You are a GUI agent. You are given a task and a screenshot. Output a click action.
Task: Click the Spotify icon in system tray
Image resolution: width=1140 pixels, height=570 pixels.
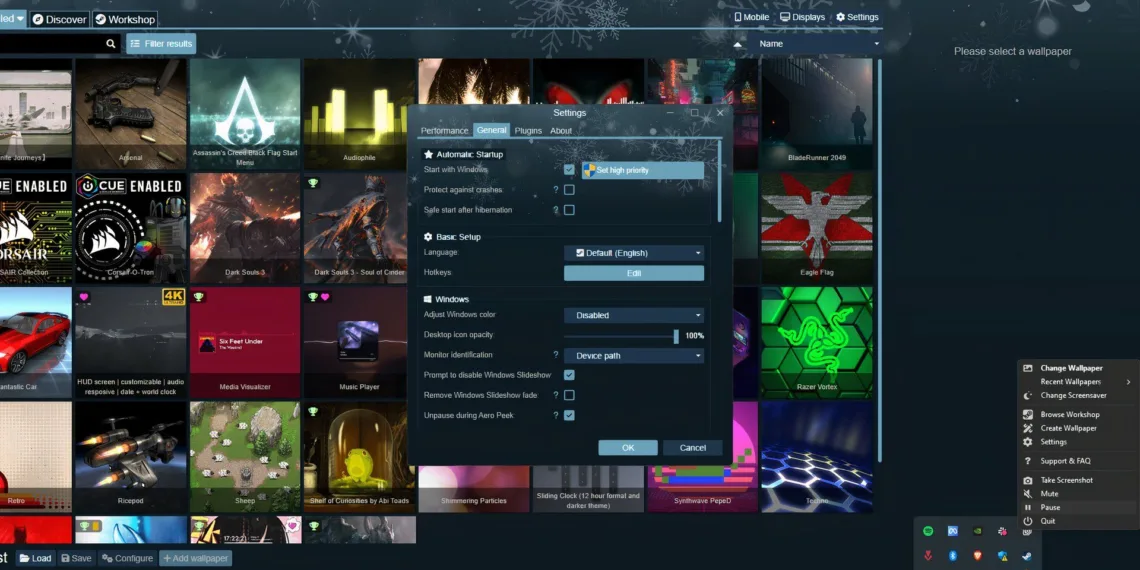click(x=929, y=531)
